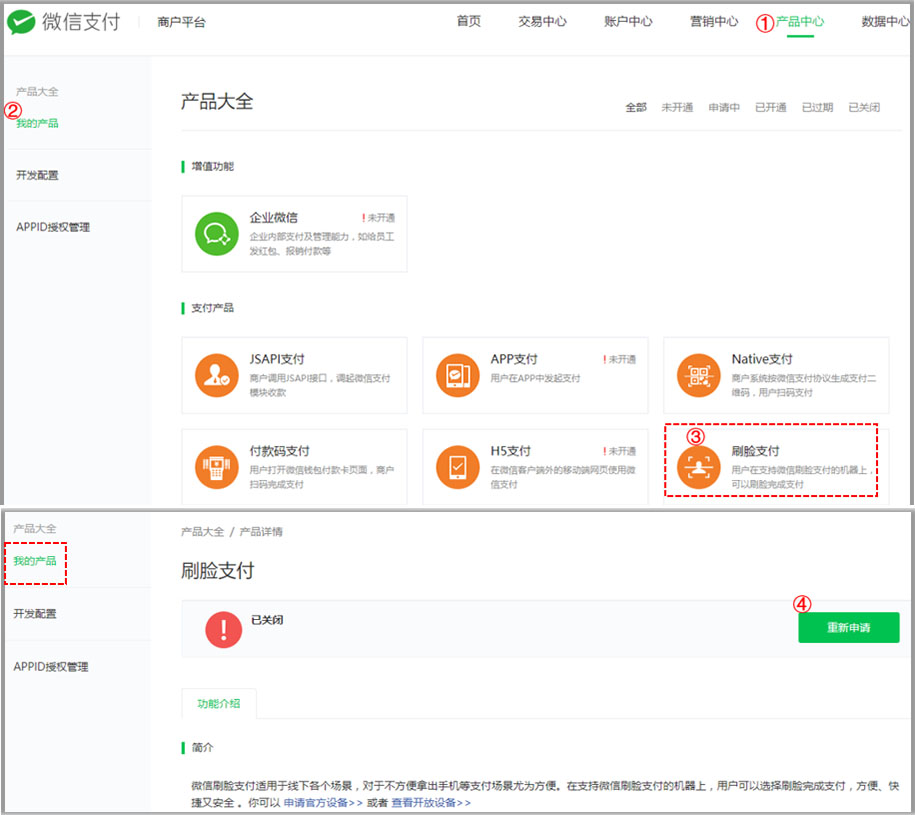This screenshot has height=815, width=915.
Task: Select 我的产品 in lower sidebar
Action: 35,561
